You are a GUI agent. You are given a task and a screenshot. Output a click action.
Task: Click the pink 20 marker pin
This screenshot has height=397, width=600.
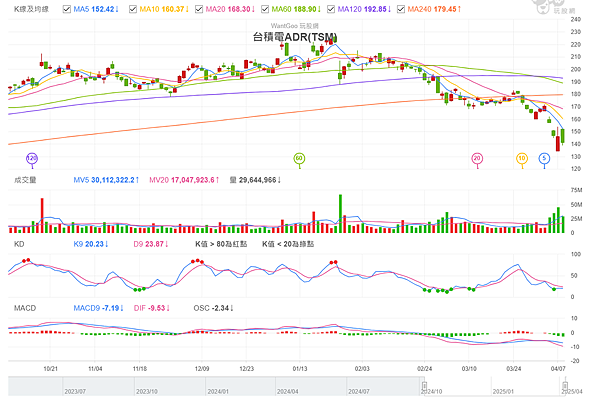pos(477,158)
